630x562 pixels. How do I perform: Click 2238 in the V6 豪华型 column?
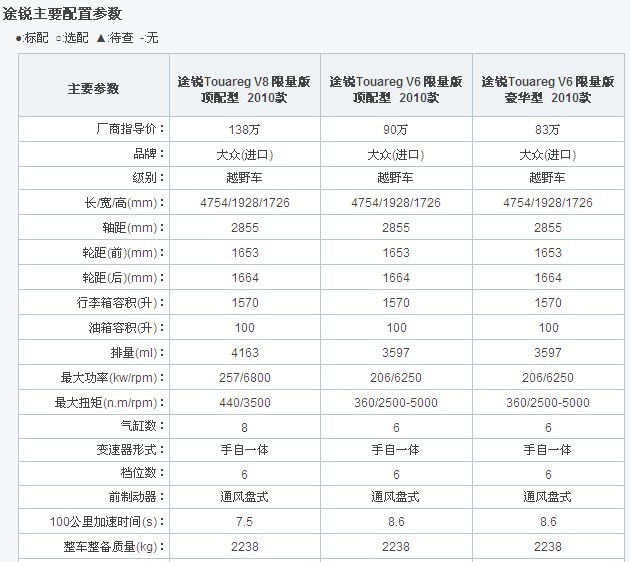tap(548, 547)
